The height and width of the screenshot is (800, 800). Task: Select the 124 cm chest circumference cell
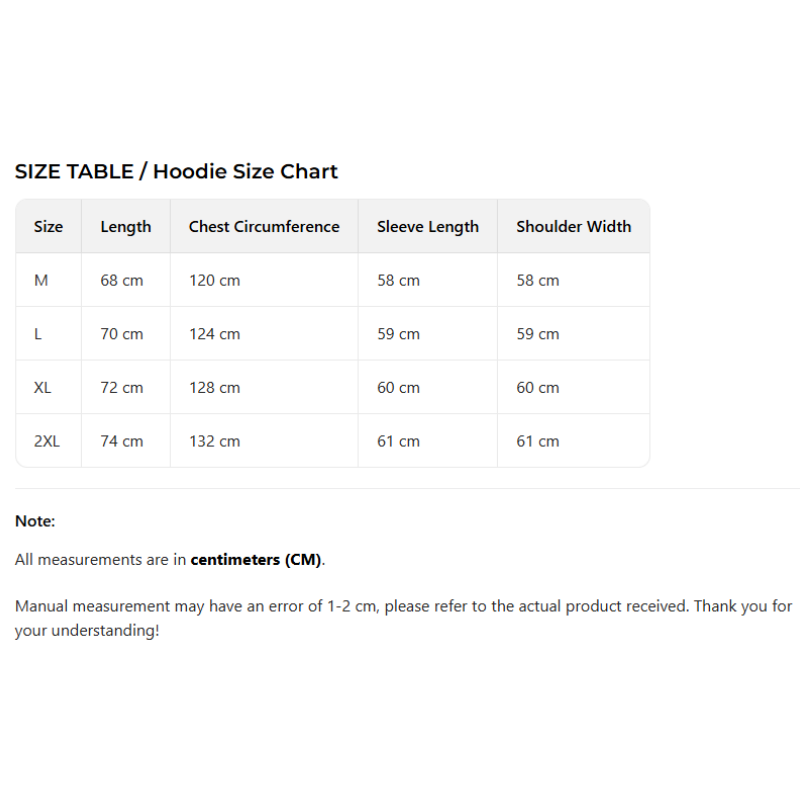tap(215, 334)
